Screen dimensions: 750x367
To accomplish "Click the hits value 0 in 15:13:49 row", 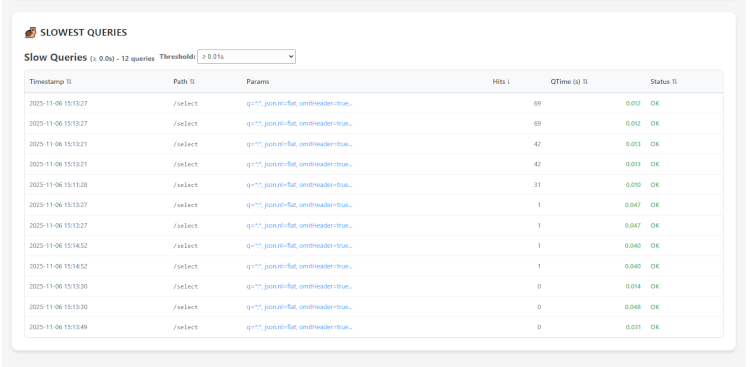I will coord(539,327).
